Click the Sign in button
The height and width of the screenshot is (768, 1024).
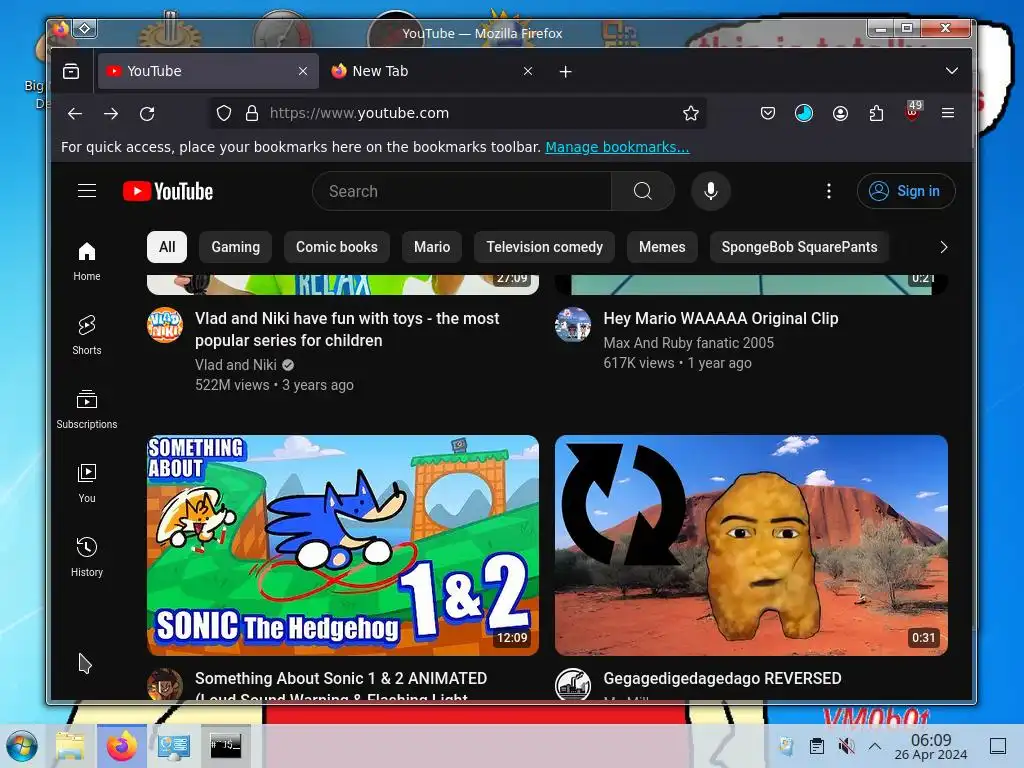coord(906,191)
